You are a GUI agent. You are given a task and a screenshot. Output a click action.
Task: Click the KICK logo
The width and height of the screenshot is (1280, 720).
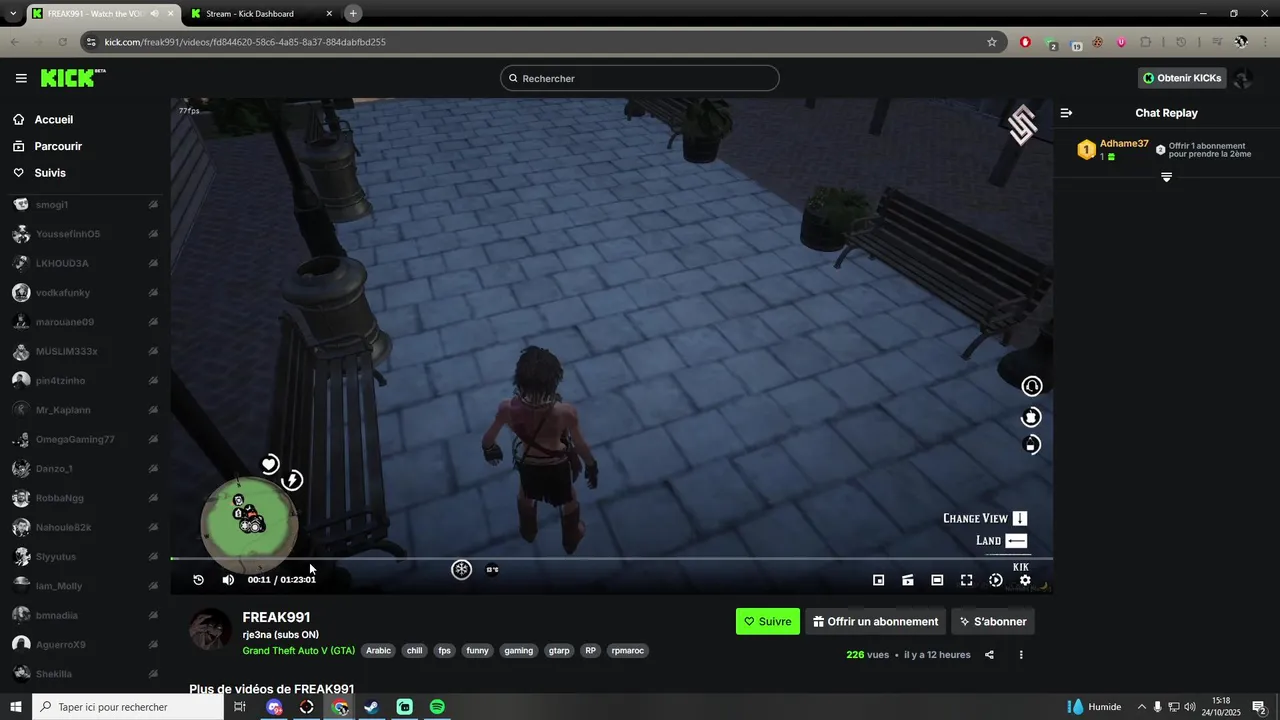73,78
